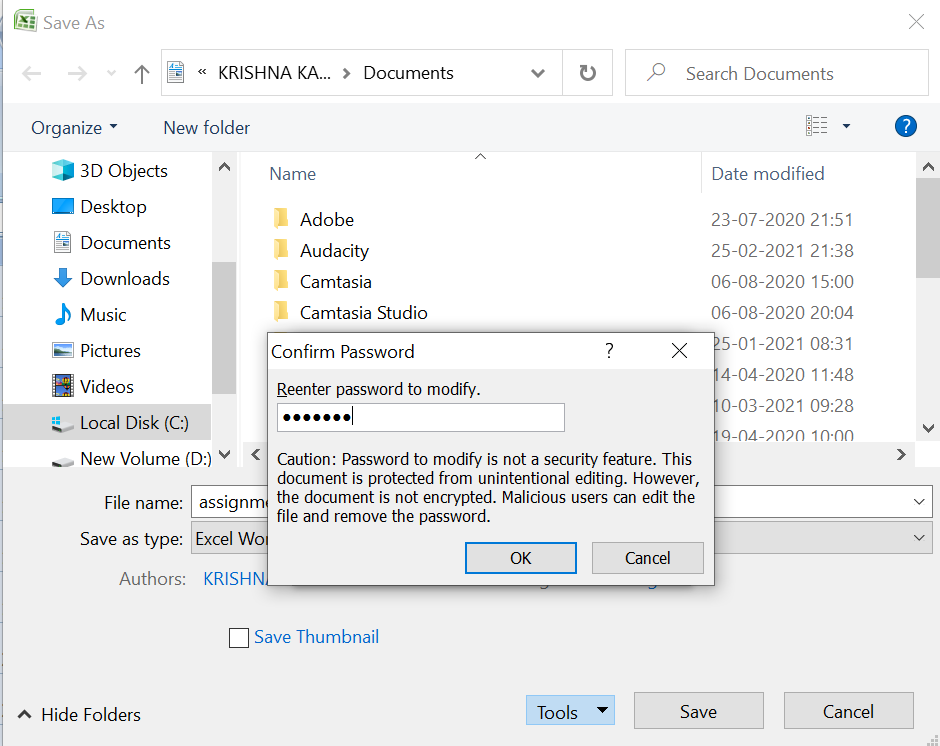The height and width of the screenshot is (746, 940).
Task: Collapse the Hide Folders expander
Action: coord(80,714)
